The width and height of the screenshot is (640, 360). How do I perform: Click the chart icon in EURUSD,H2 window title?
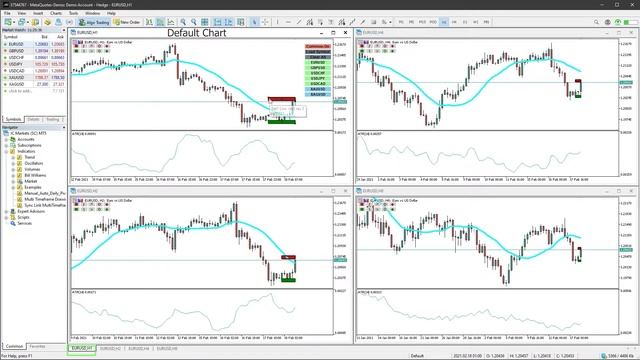point(73,191)
